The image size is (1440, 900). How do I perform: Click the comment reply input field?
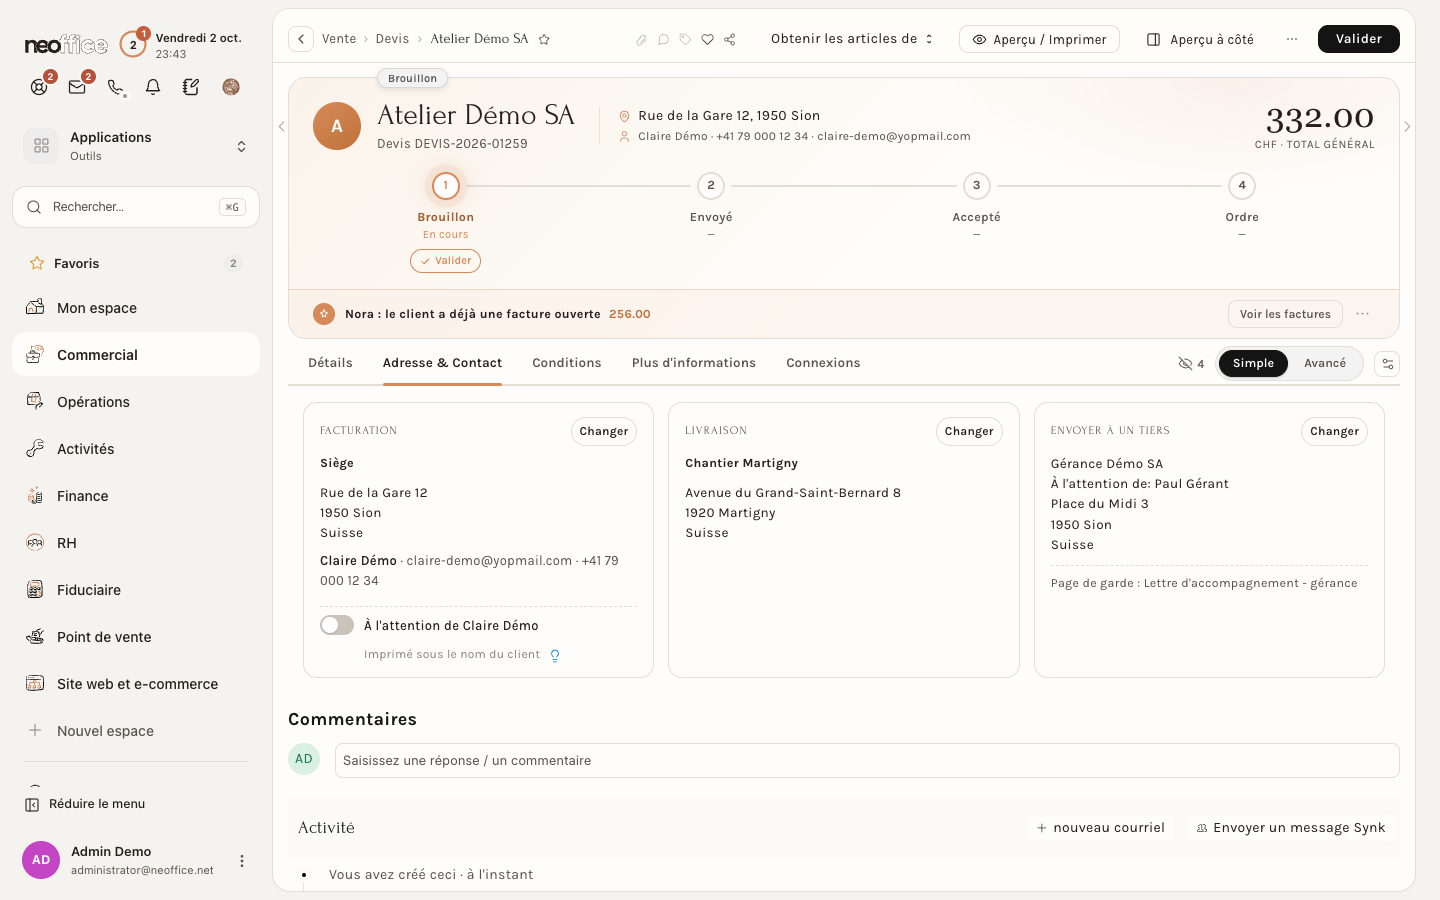(867, 760)
